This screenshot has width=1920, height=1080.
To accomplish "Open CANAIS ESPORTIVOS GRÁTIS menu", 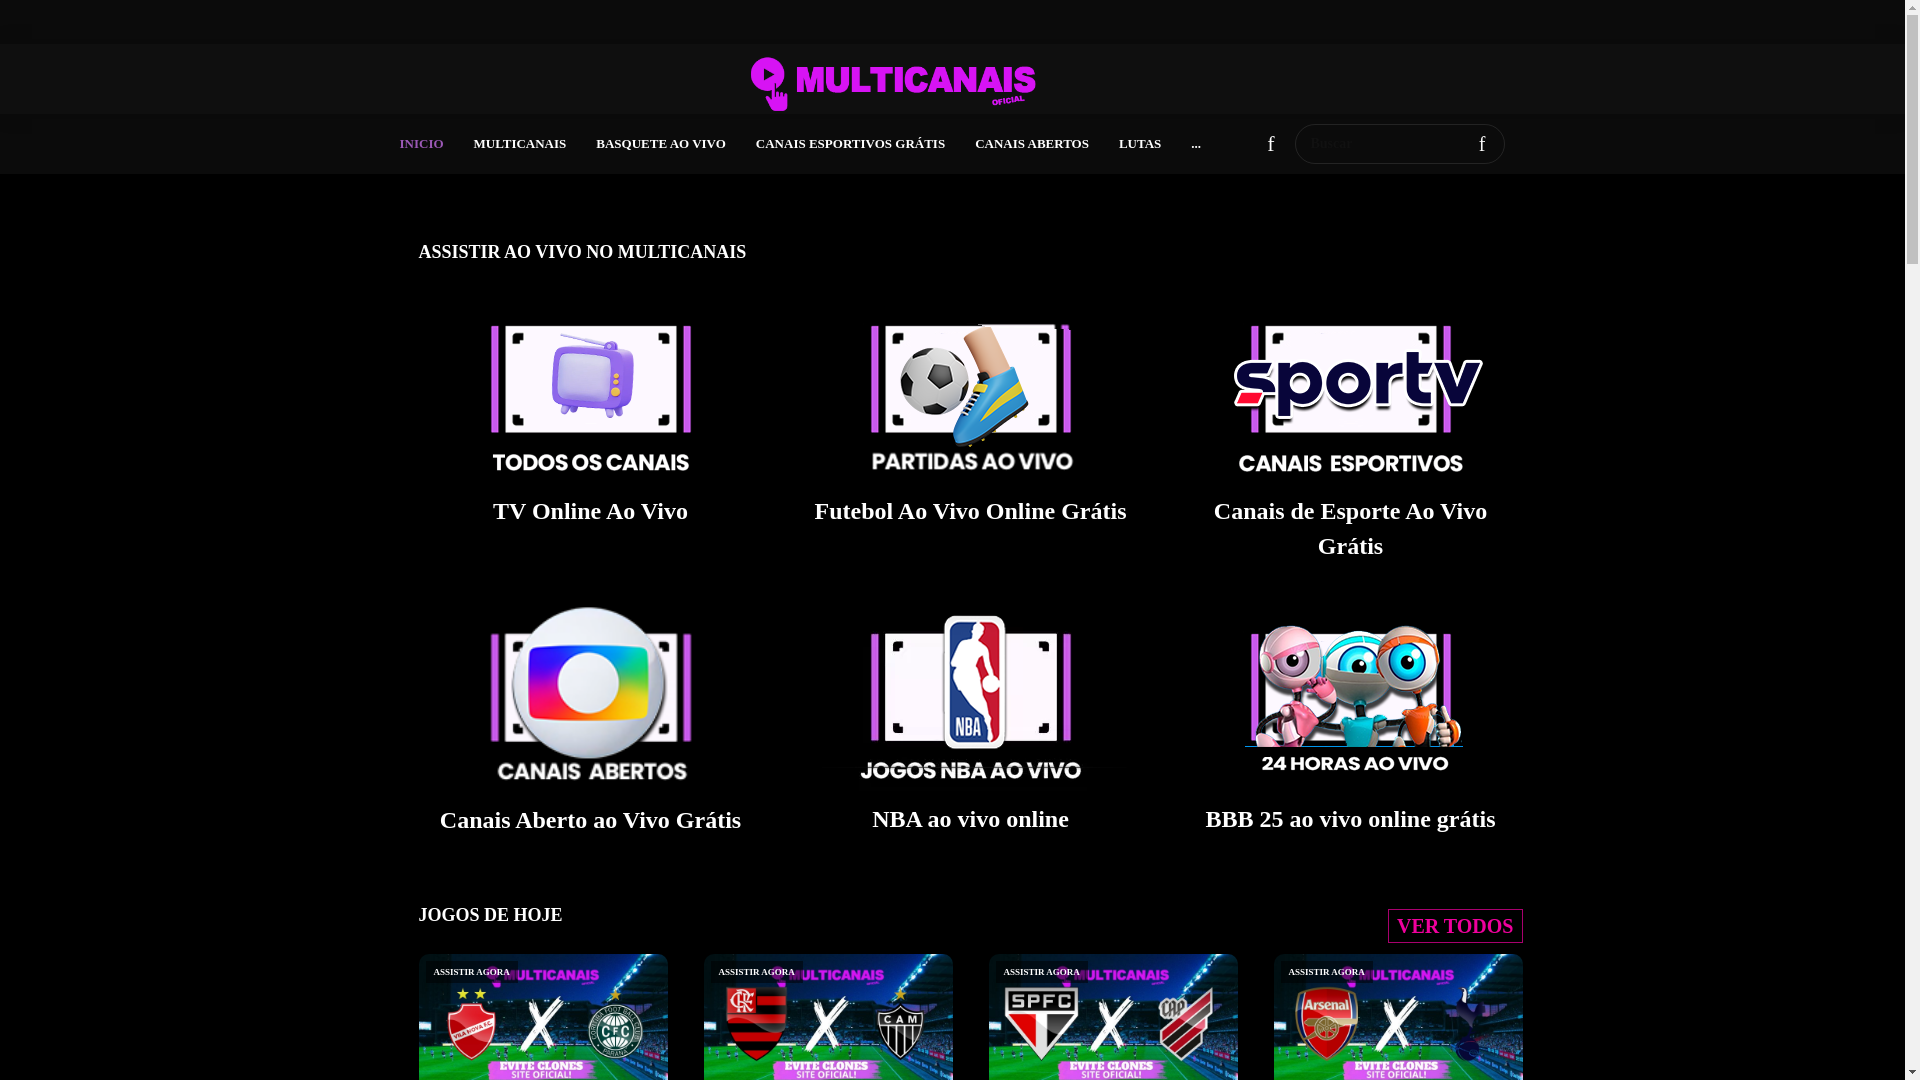I will (850, 144).
